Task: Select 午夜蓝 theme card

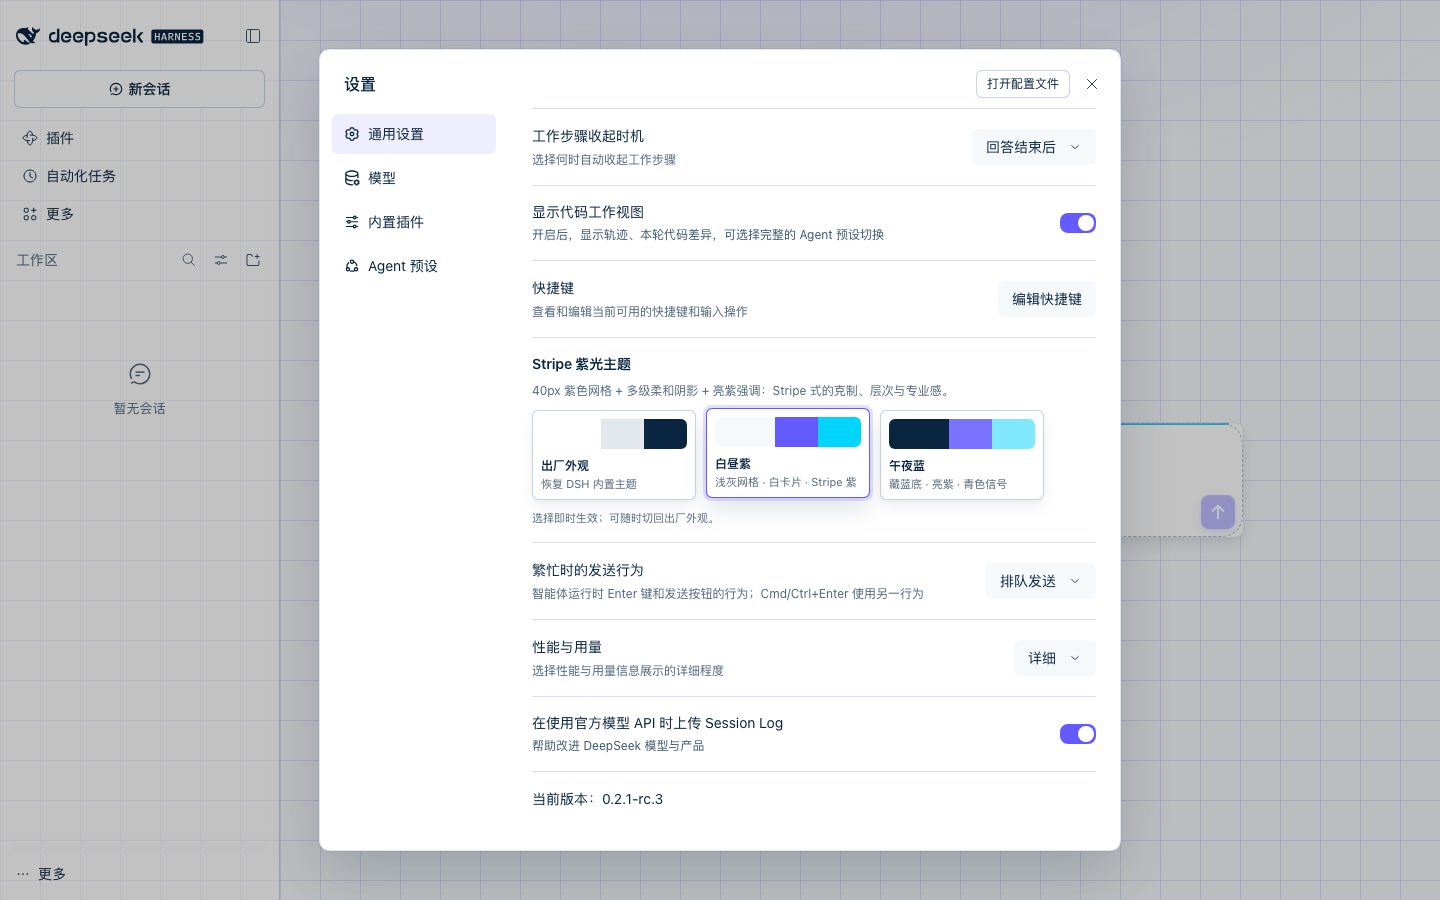Action: click(962, 455)
